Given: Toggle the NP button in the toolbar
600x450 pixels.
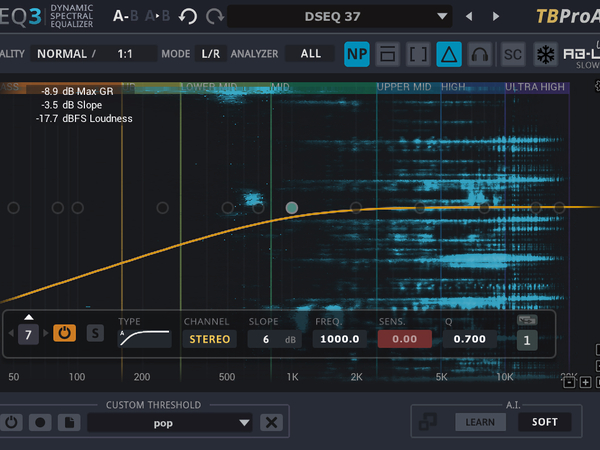Looking at the screenshot, I should 357,54.
